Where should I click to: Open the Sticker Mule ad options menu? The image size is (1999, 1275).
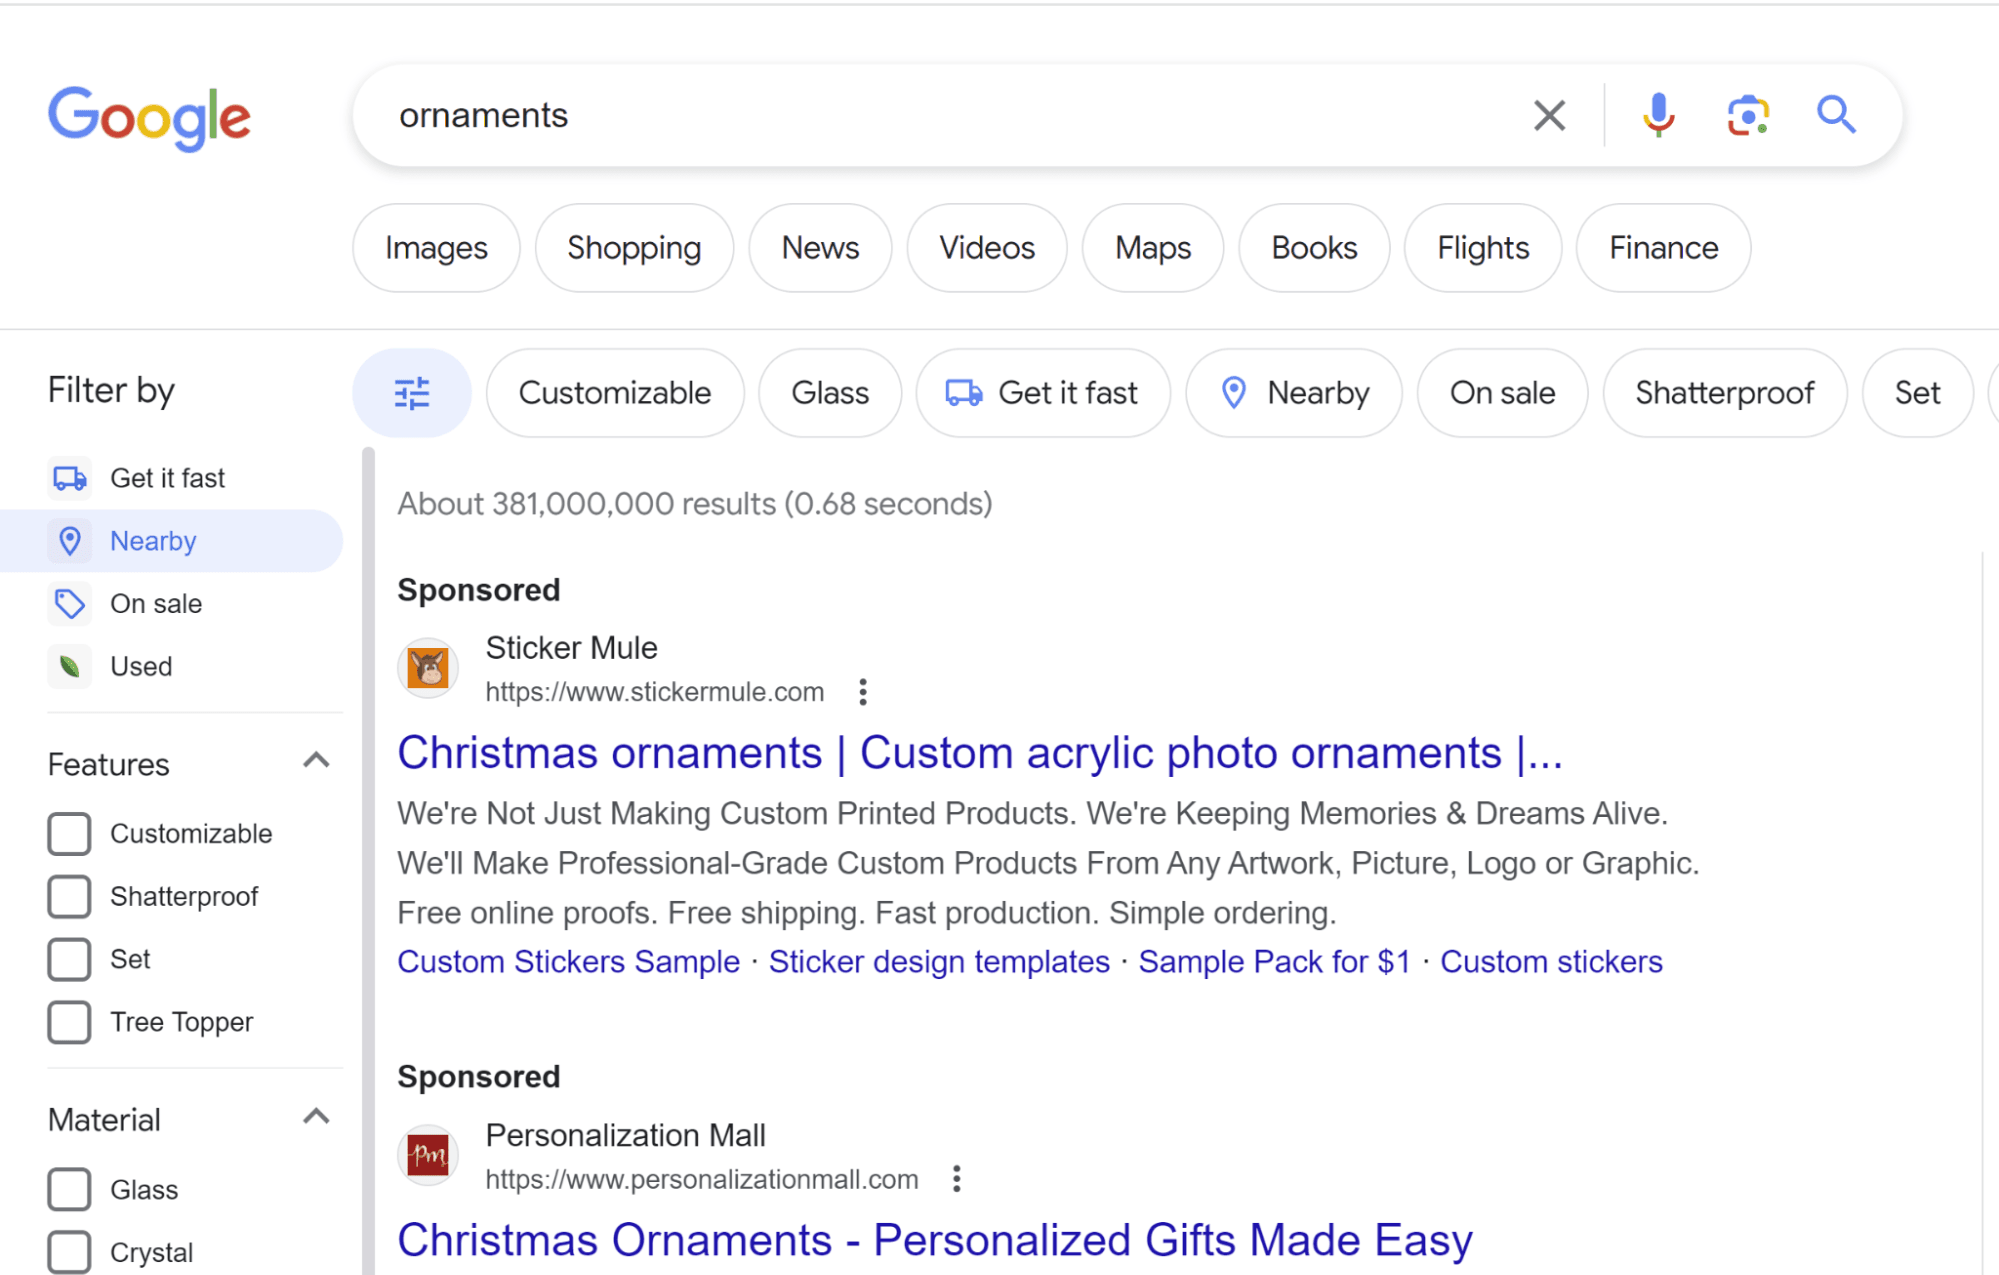pos(863,692)
